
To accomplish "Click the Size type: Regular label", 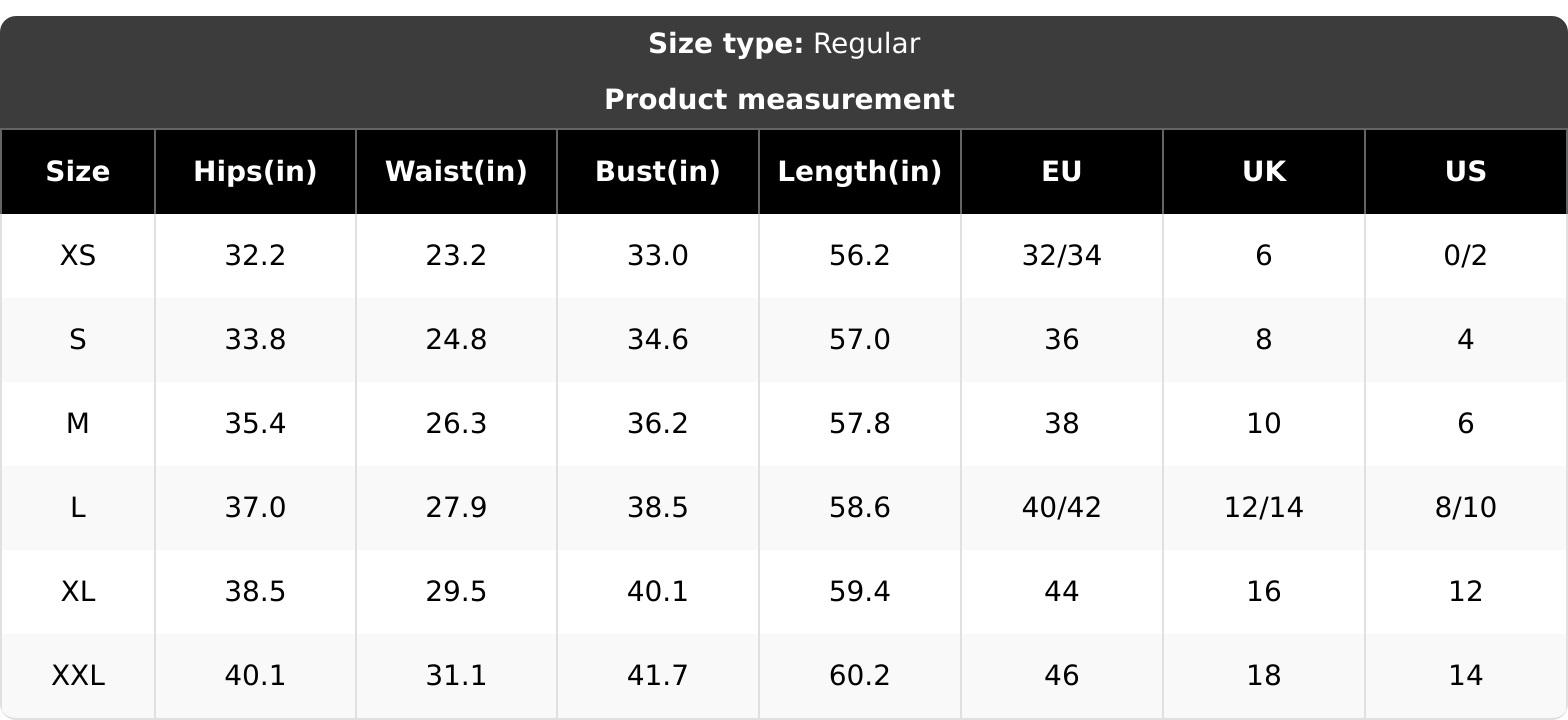I will 784,44.
